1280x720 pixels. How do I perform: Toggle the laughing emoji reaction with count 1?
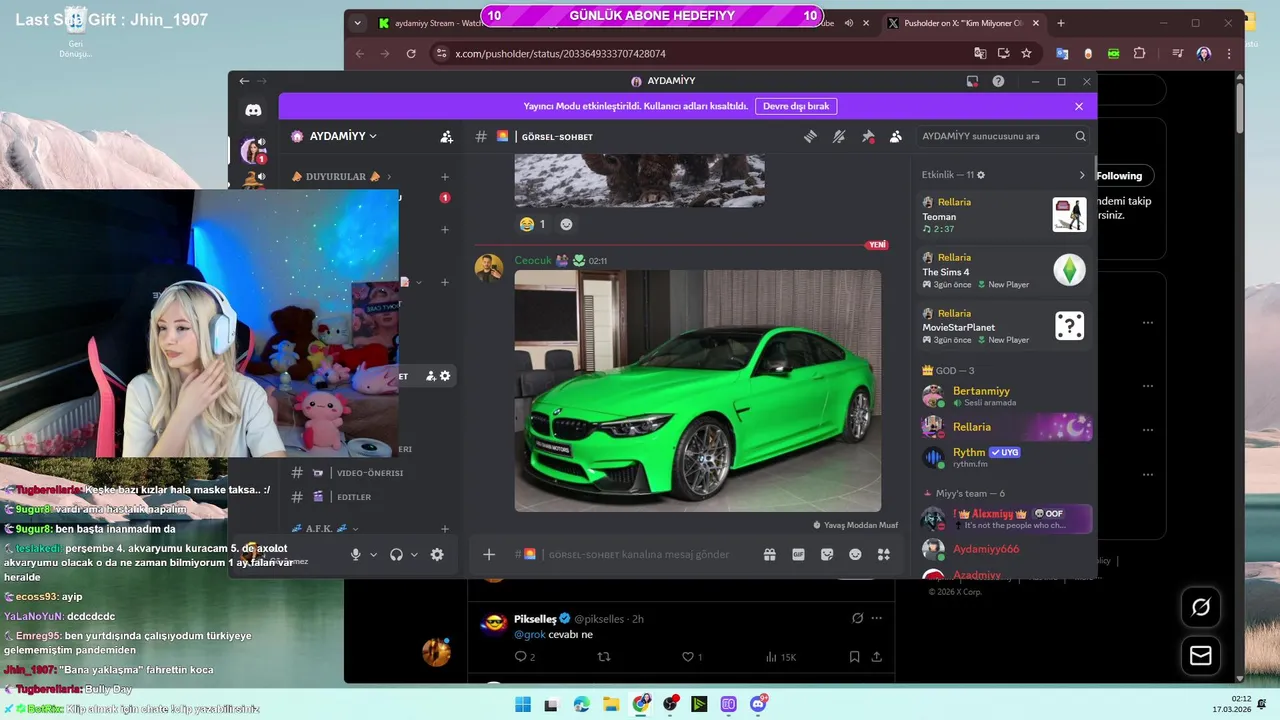pyautogui.click(x=532, y=225)
